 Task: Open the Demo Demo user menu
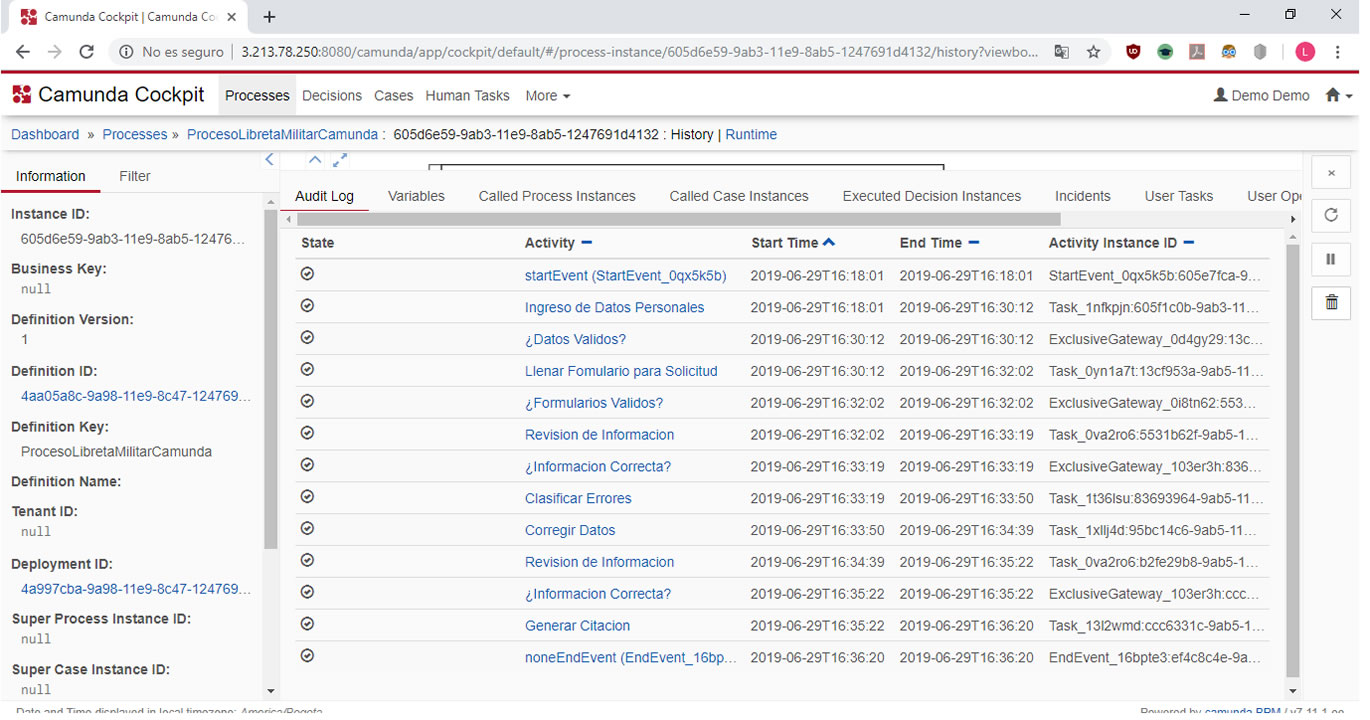1261,96
